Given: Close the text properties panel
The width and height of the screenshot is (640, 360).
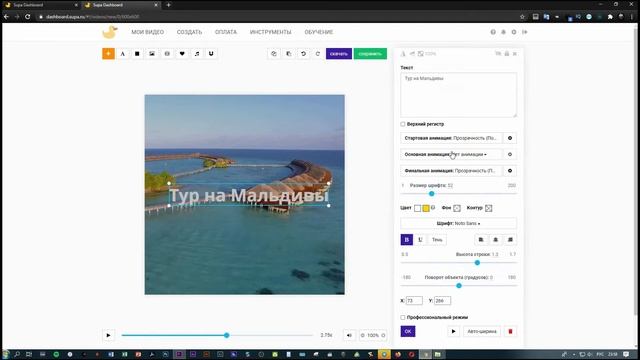Looking at the screenshot, I should pos(515,53).
